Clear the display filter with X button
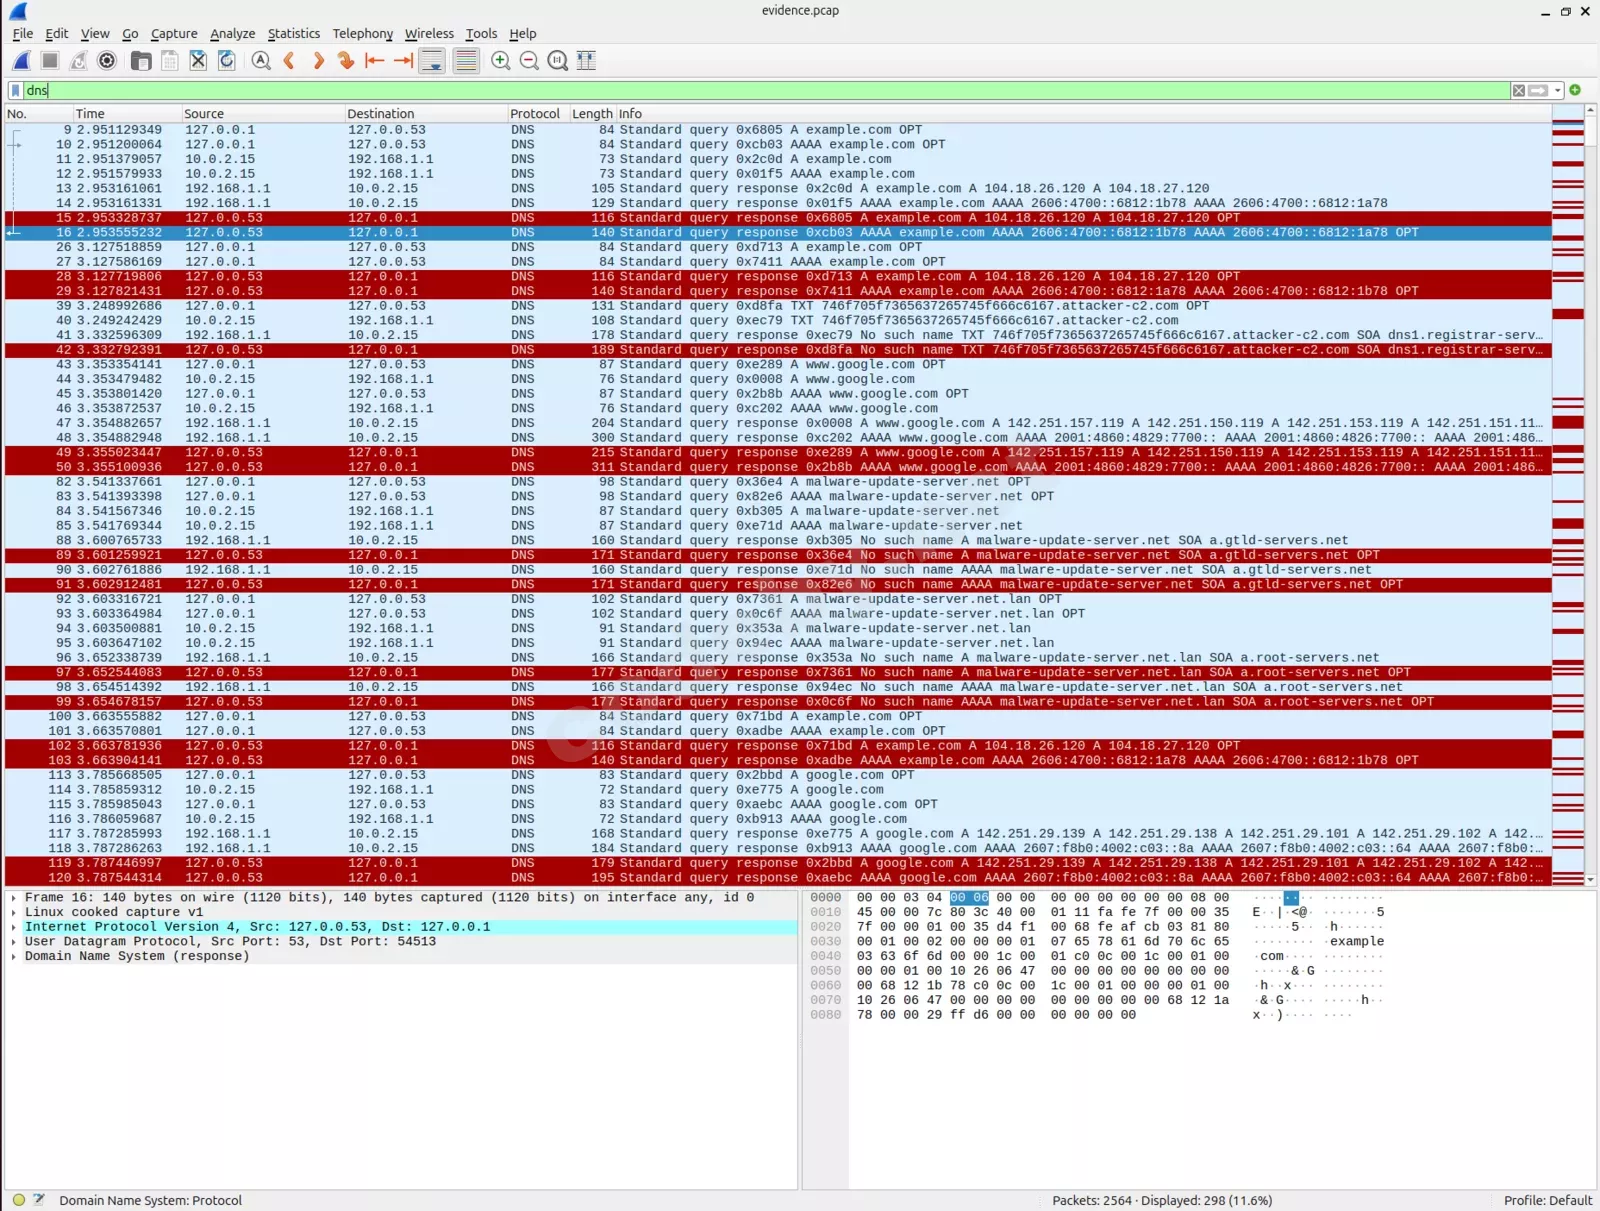 pos(1519,91)
